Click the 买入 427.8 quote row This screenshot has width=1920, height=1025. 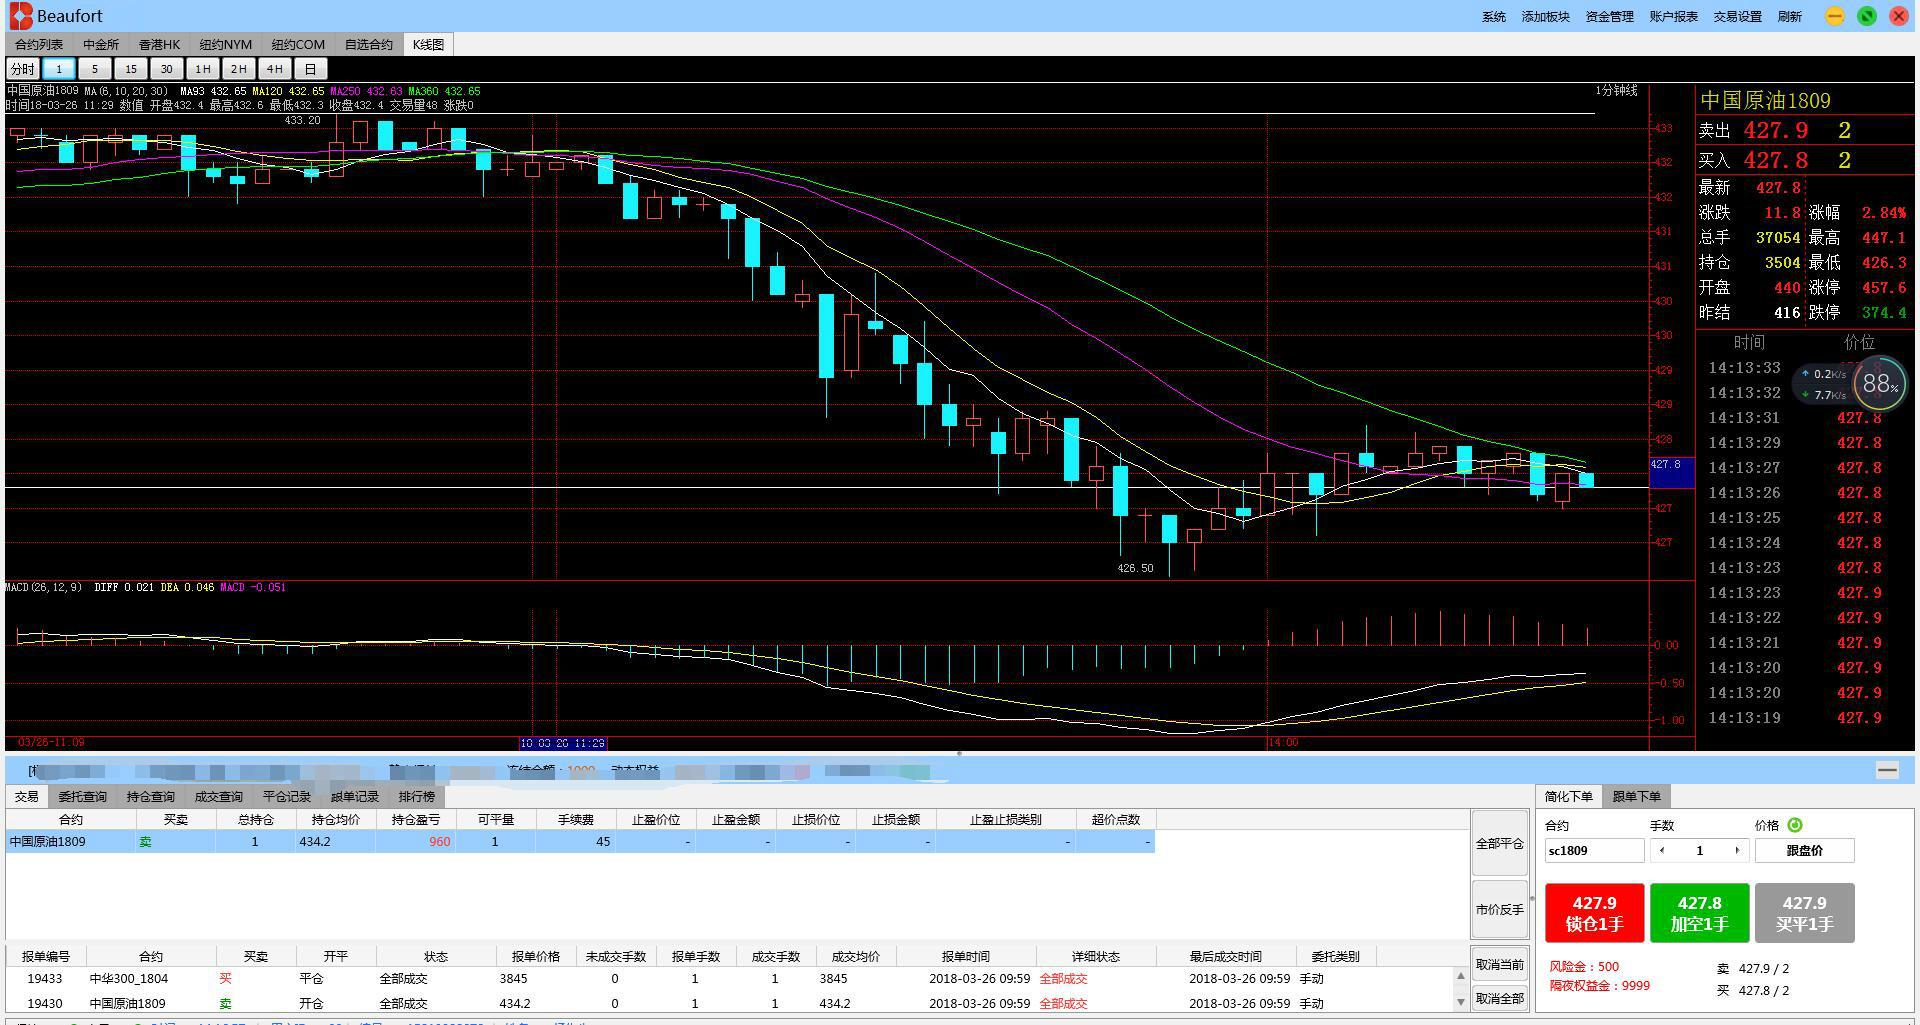click(1805, 161)
